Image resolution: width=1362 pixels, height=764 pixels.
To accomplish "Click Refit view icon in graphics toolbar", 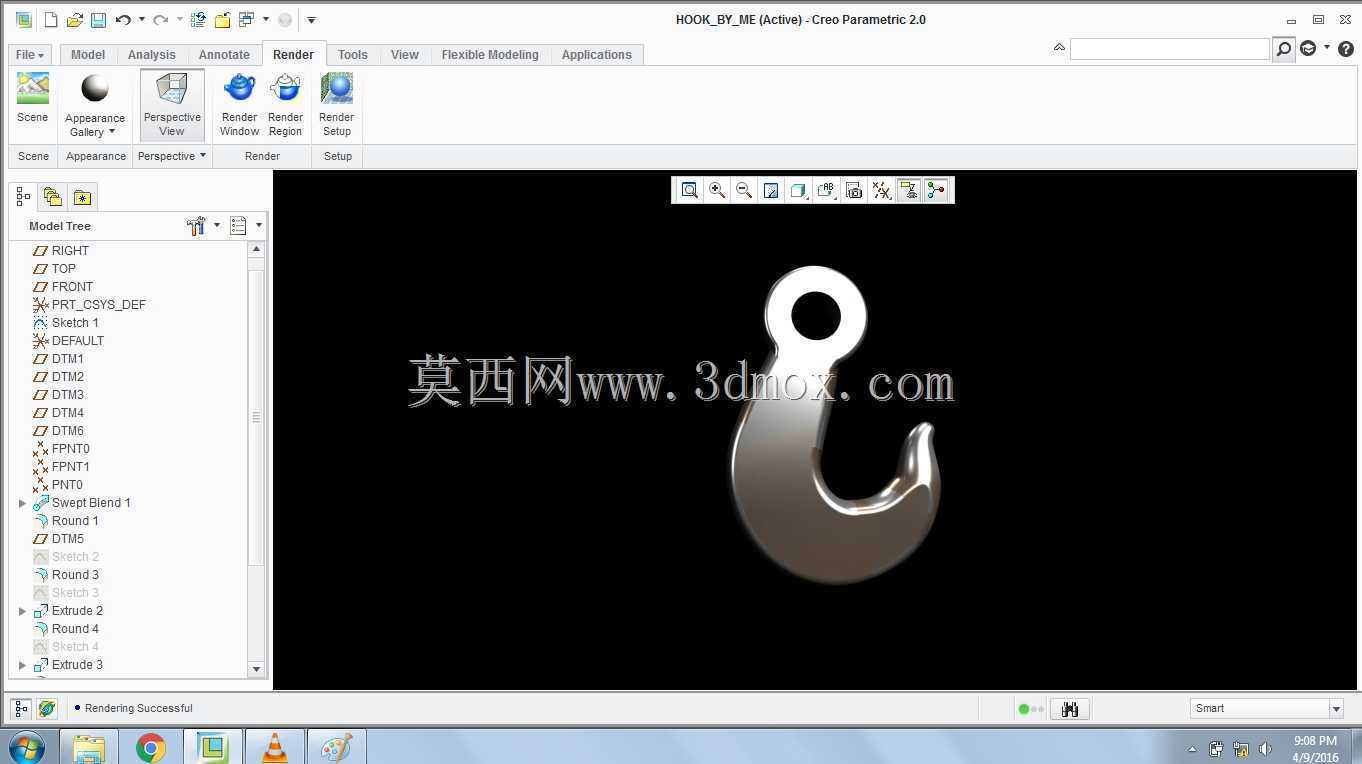I will [x=690, y=190].
